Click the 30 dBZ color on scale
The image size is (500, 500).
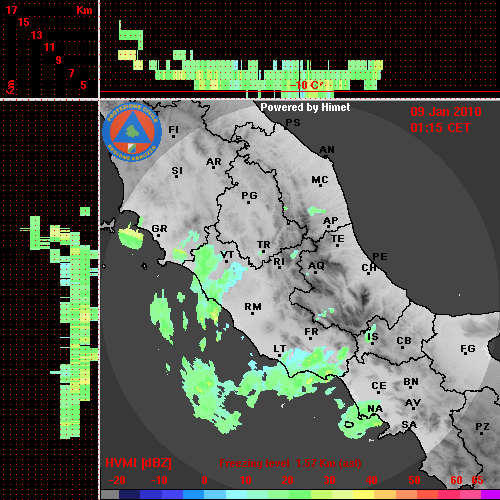pyautogui.click(x=329, y=494)
